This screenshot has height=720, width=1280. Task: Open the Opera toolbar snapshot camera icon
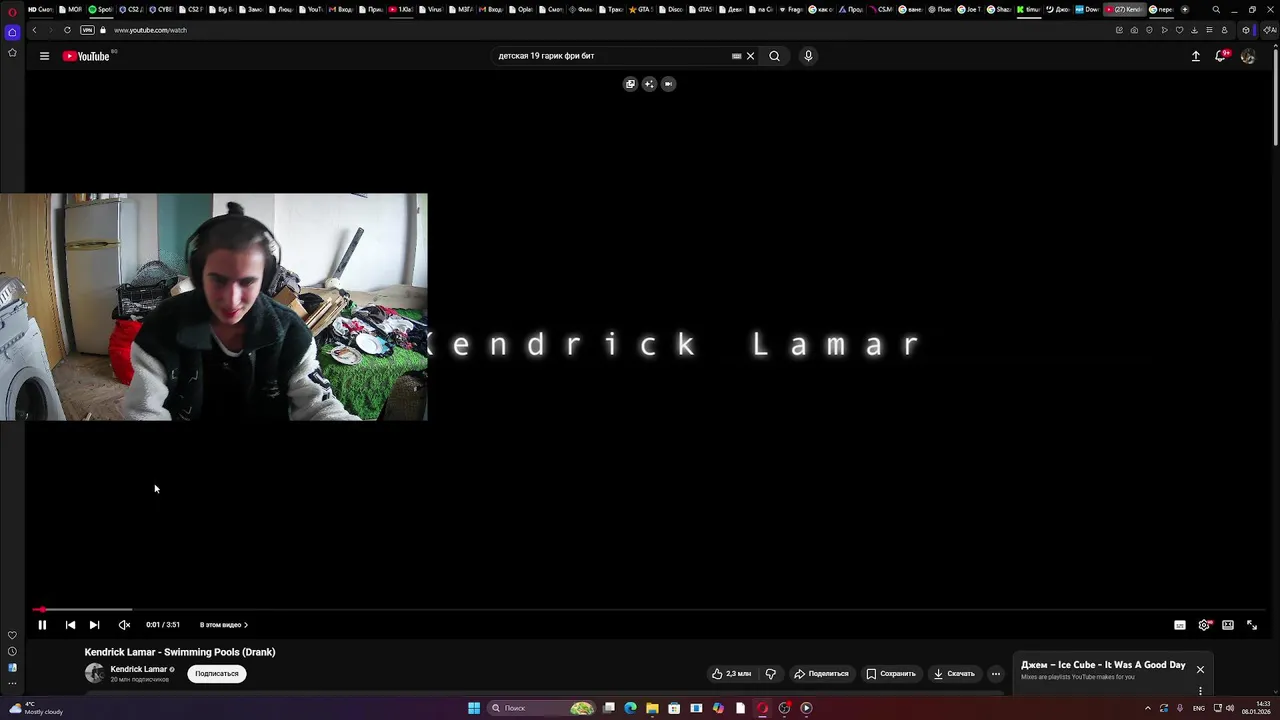click(x=1134, y=30)
